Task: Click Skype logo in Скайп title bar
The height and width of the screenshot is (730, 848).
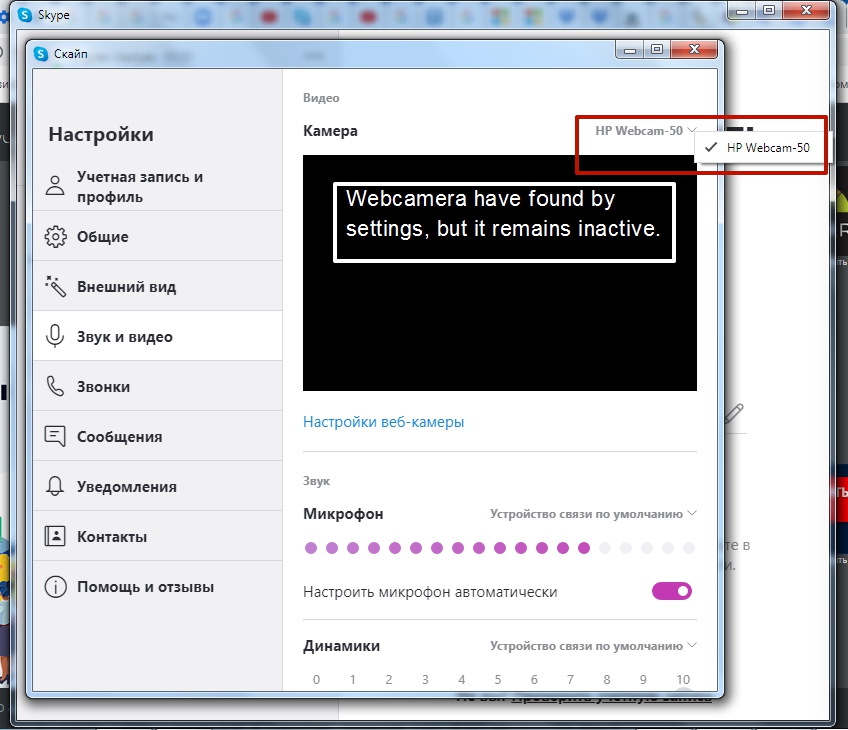Action: pos(41,54)
